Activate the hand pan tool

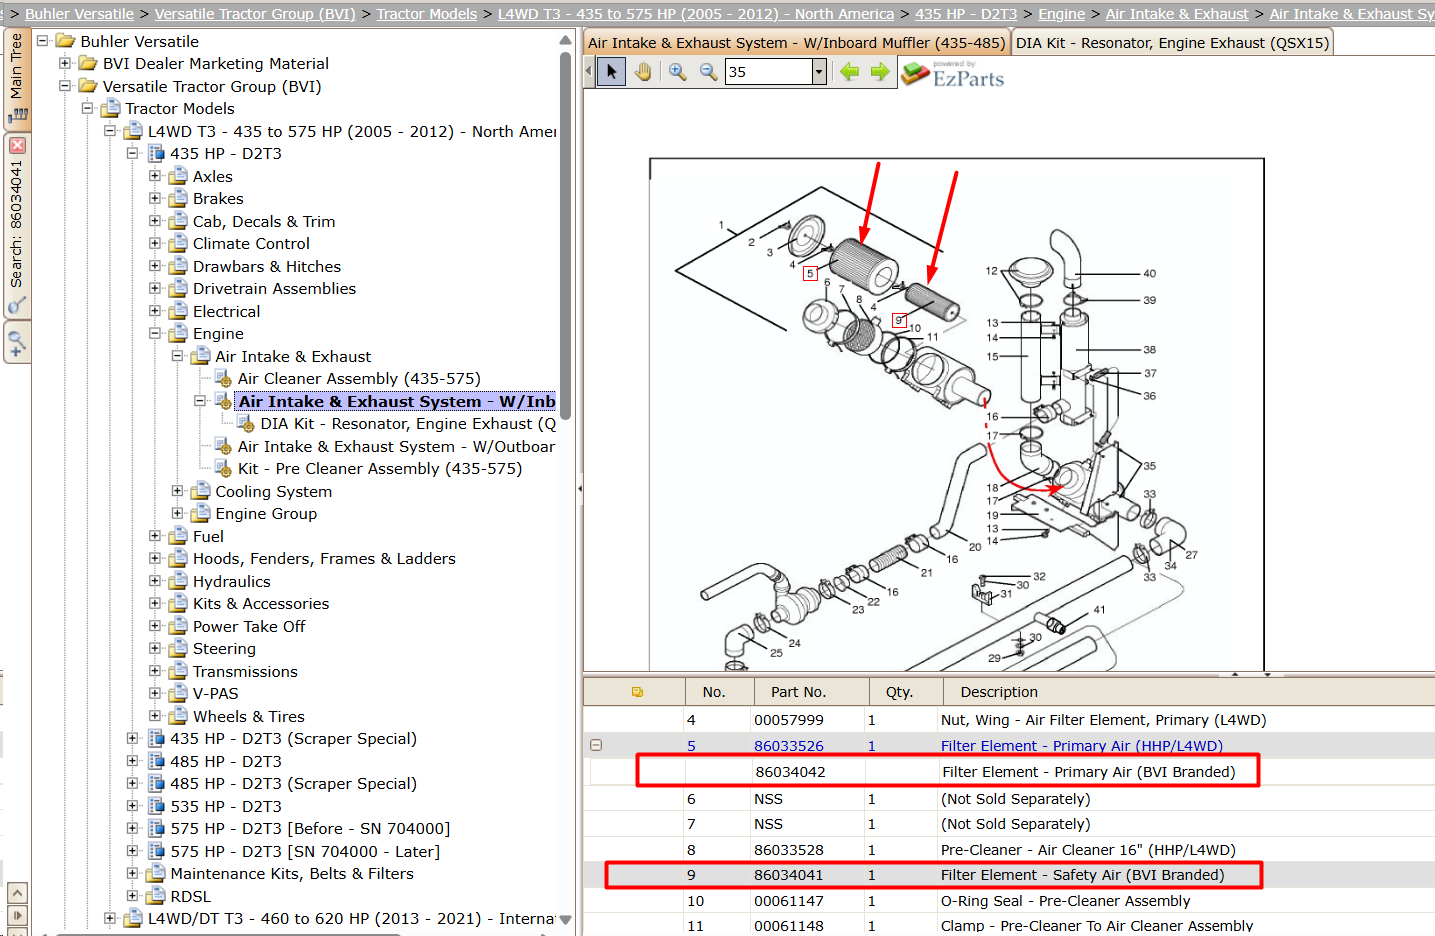click(643, 72)
